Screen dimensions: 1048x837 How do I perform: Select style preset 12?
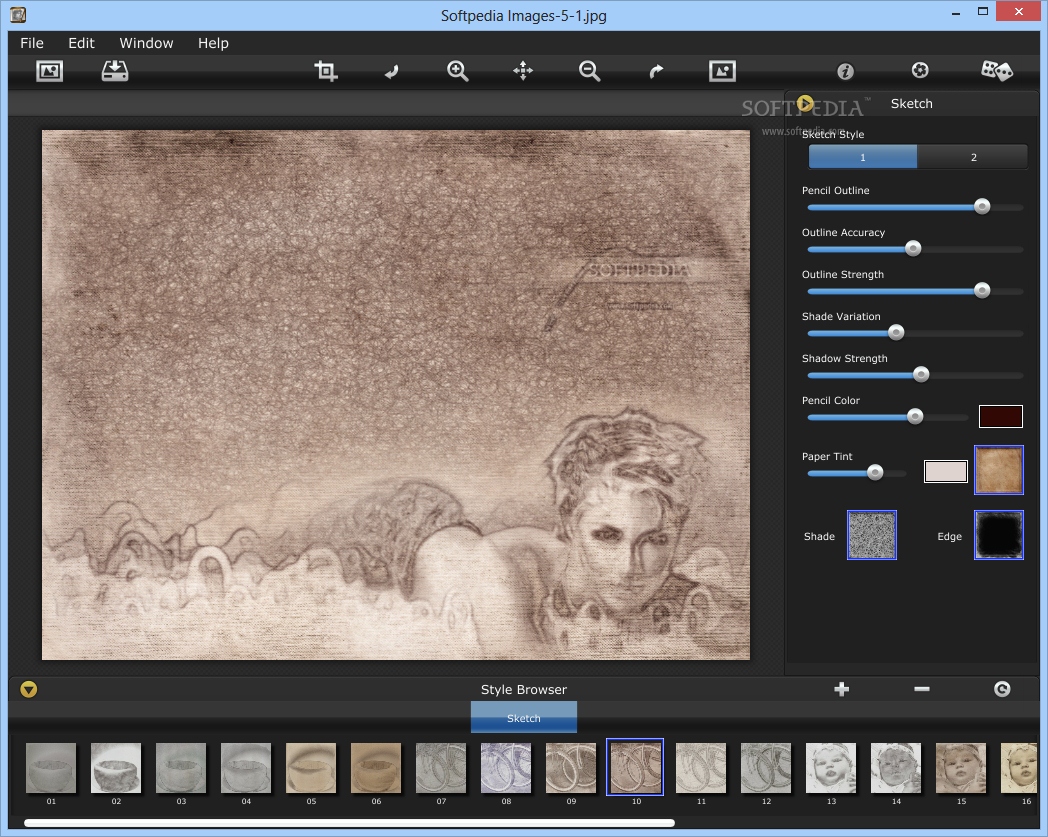pos(766,767)
